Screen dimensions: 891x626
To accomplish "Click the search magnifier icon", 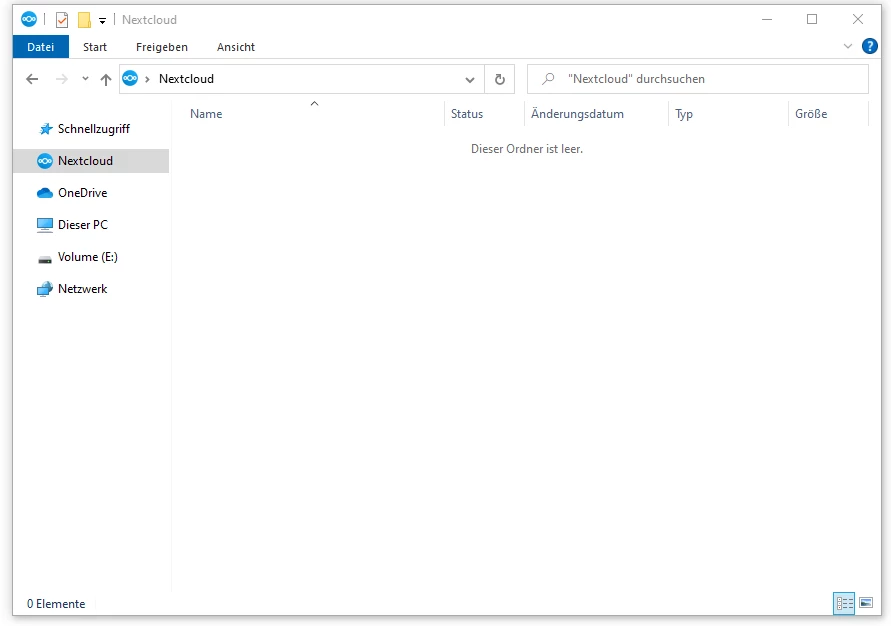I will (x=548, y=79).
